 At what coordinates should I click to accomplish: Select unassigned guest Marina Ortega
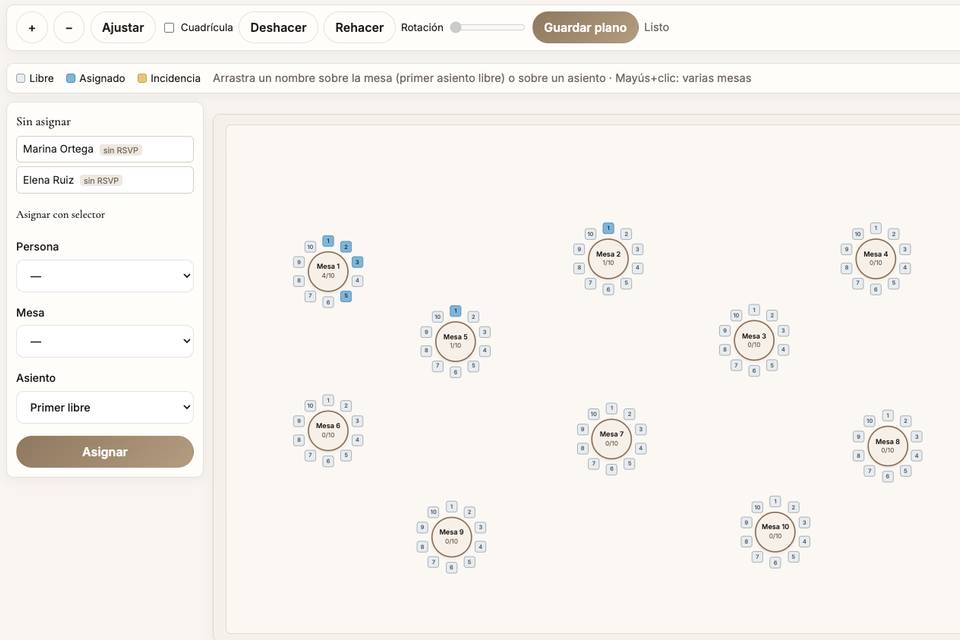click(105, 149)
